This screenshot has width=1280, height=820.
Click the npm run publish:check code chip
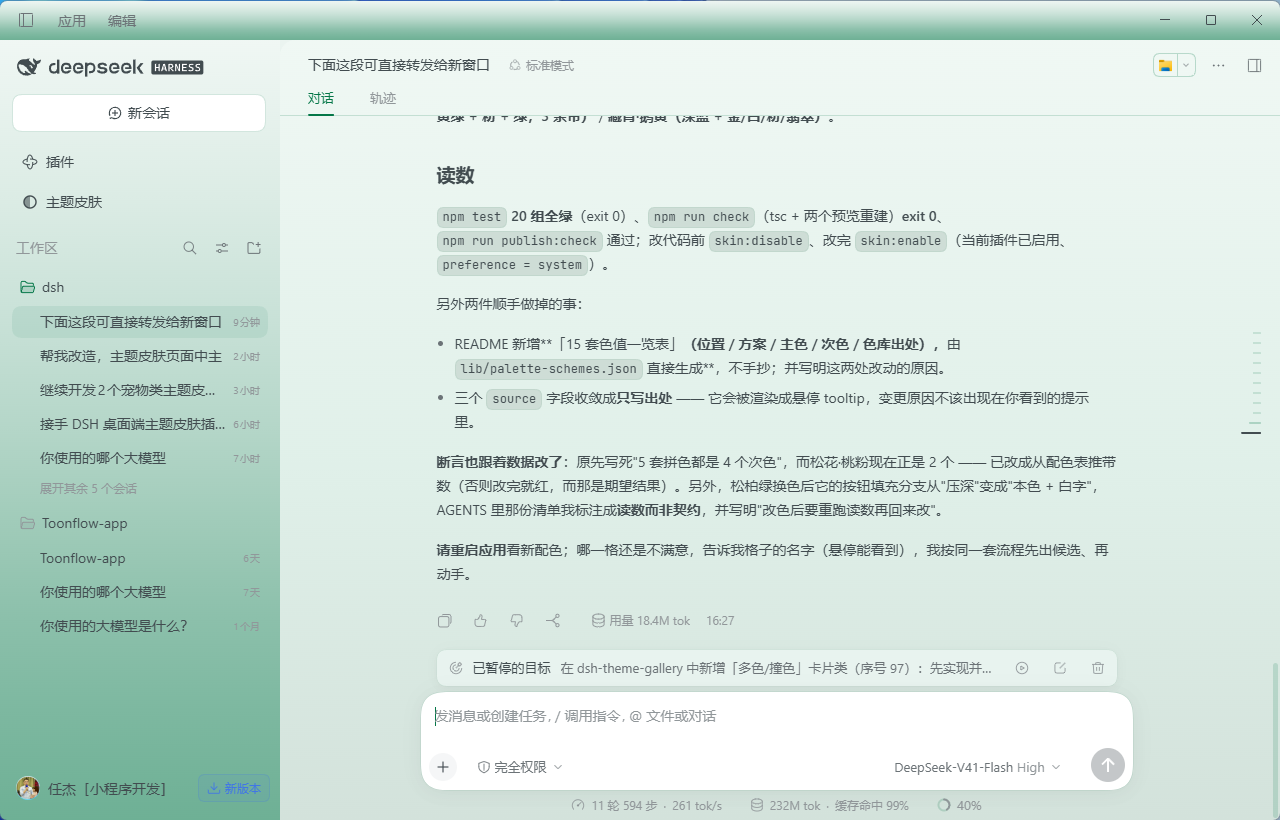(520, 241)
